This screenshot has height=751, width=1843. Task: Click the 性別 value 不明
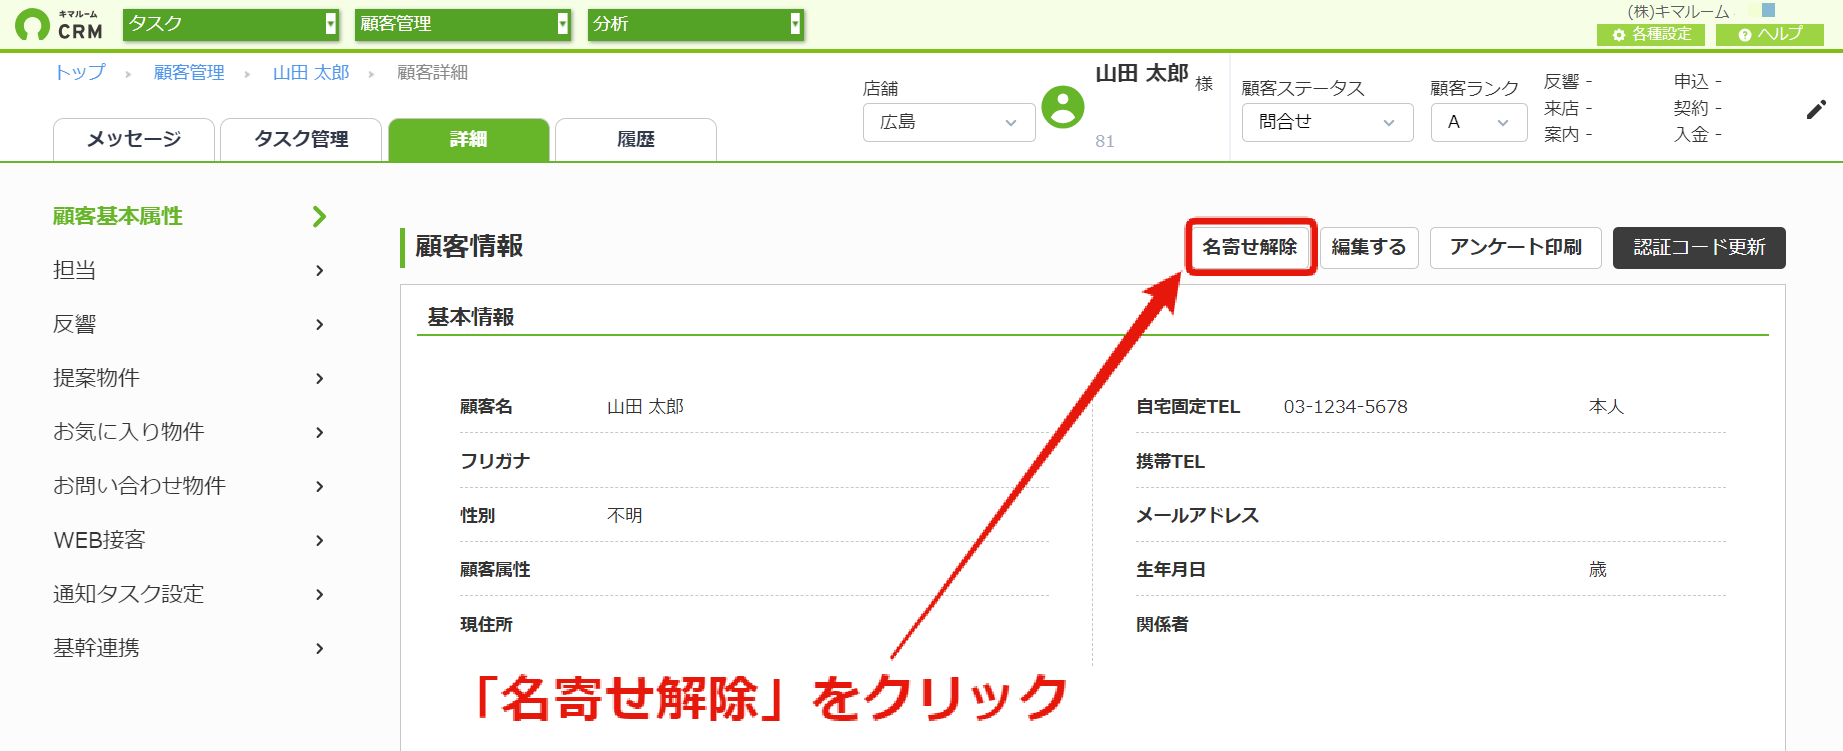624,515
